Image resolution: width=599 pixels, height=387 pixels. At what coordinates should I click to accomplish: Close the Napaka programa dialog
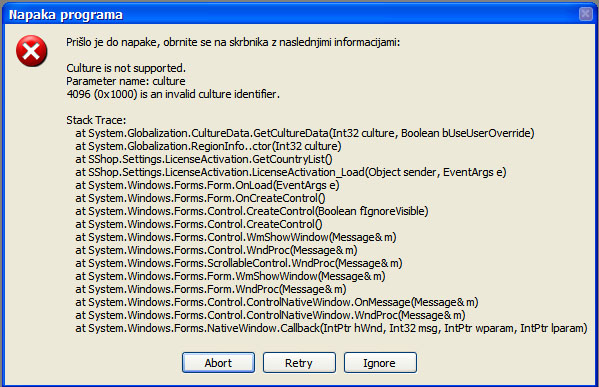tap(585, 14)
